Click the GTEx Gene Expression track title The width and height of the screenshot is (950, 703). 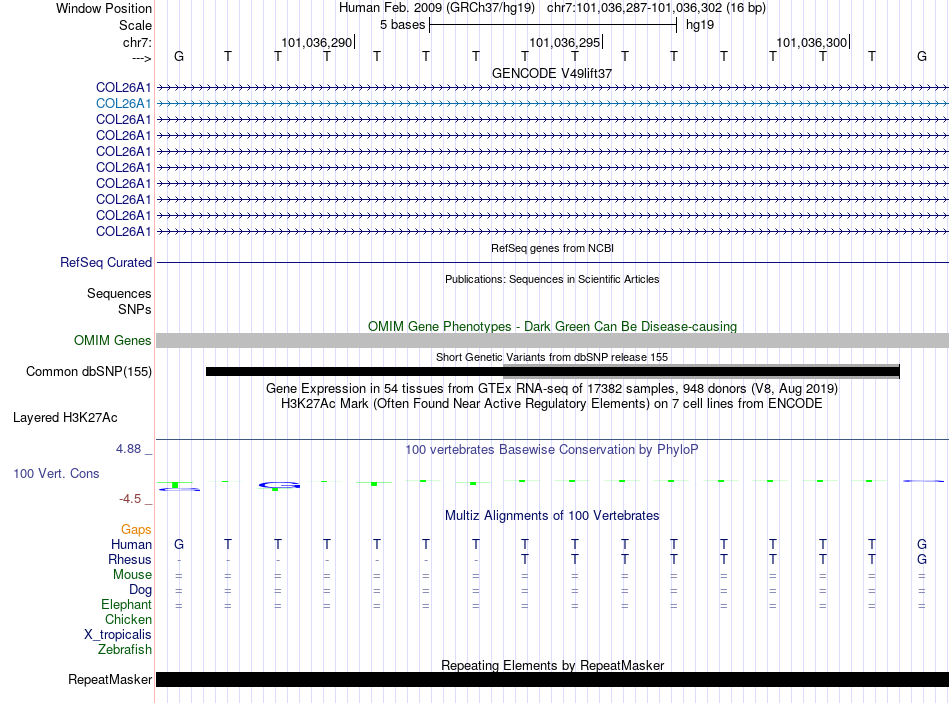point(552,388)
